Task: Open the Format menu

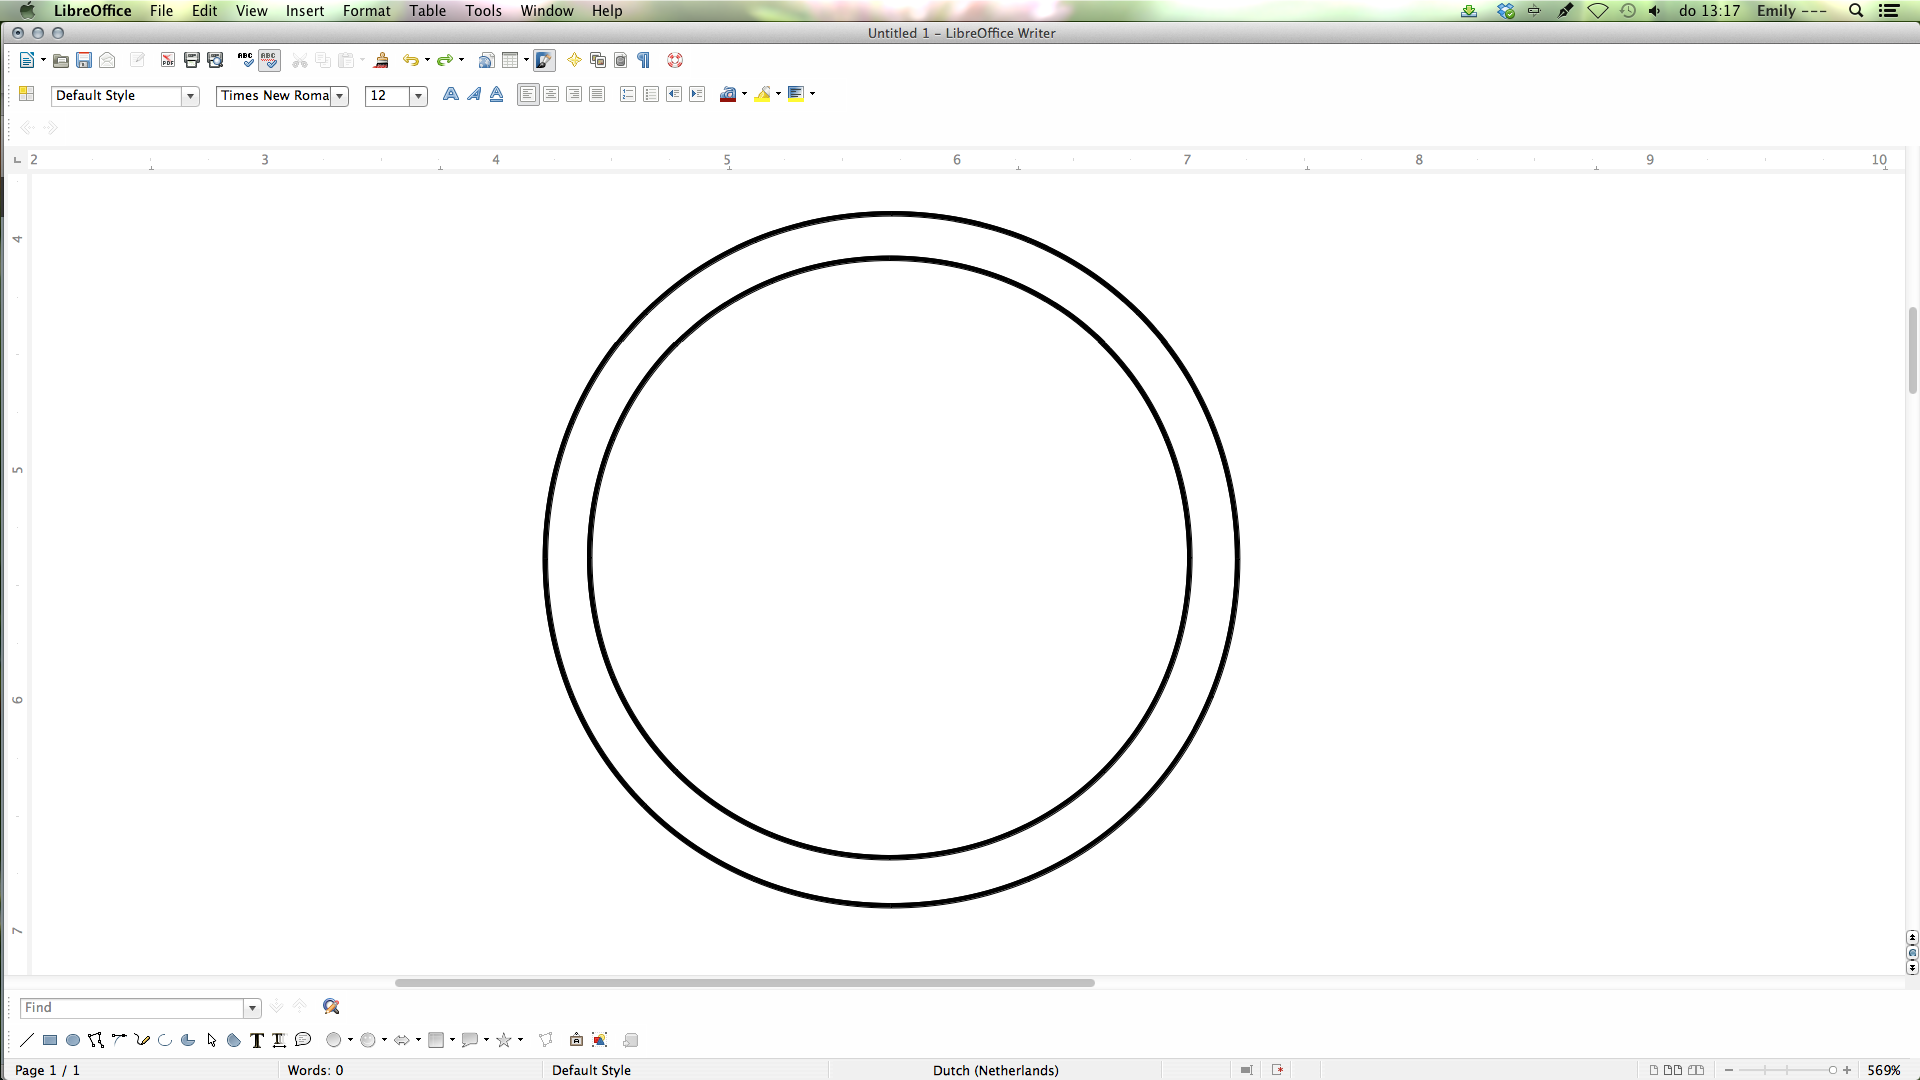Action: [367, 11]
